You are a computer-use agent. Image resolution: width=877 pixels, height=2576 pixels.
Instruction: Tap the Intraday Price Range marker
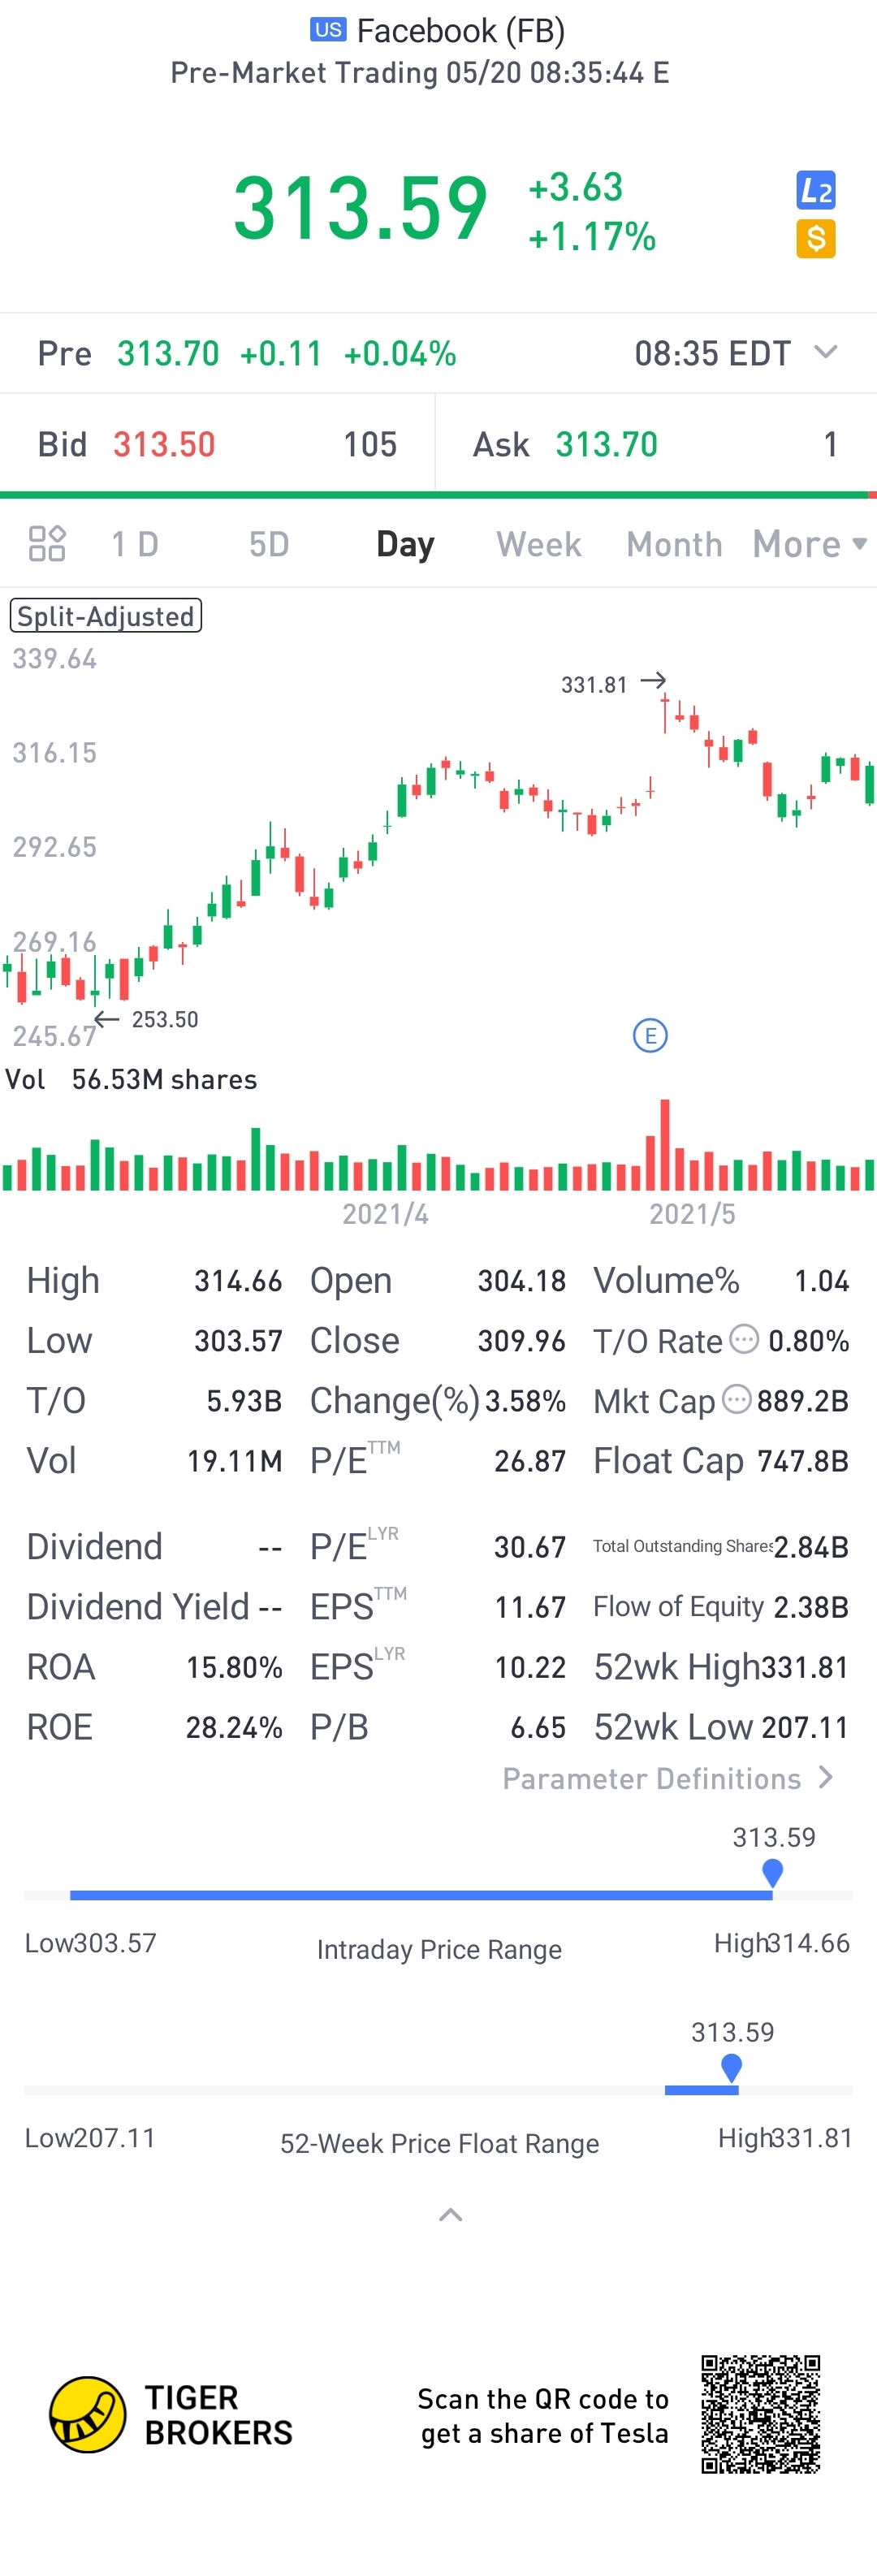pyautogui.click(x=772, y=1871)
